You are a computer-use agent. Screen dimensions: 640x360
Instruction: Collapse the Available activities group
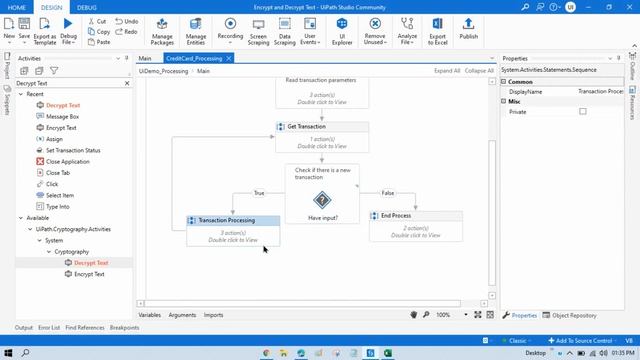(21, 218)
